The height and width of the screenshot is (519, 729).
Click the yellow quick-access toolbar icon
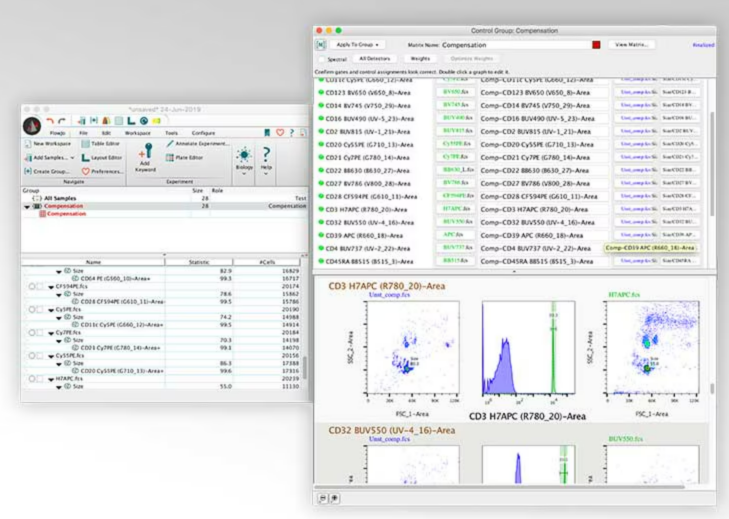(x=157, y=121)
